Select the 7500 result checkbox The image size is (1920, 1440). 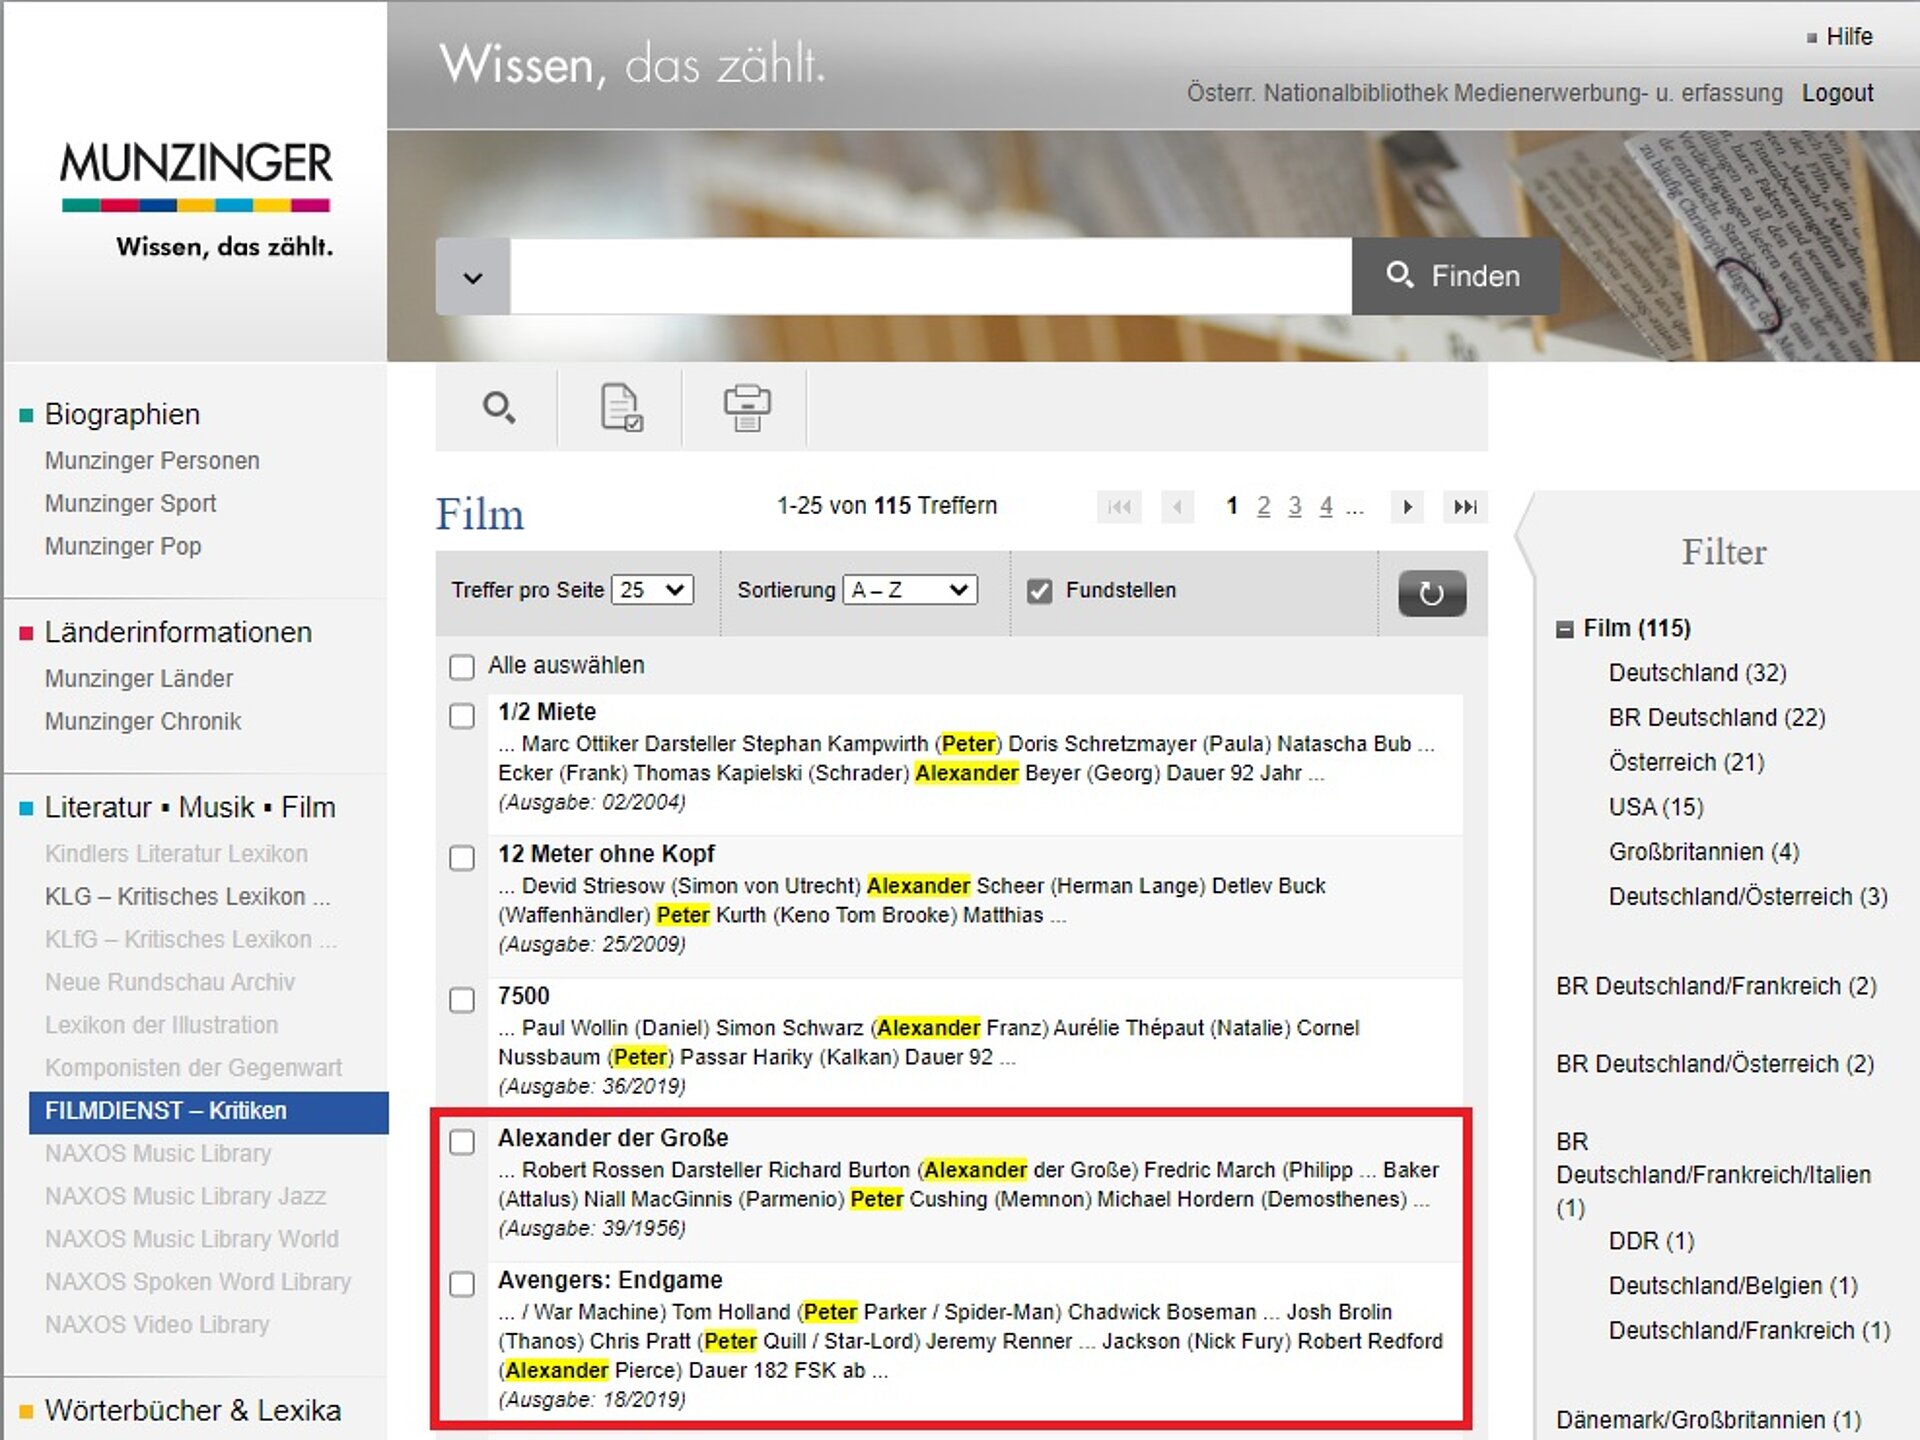click(461, 1000)
